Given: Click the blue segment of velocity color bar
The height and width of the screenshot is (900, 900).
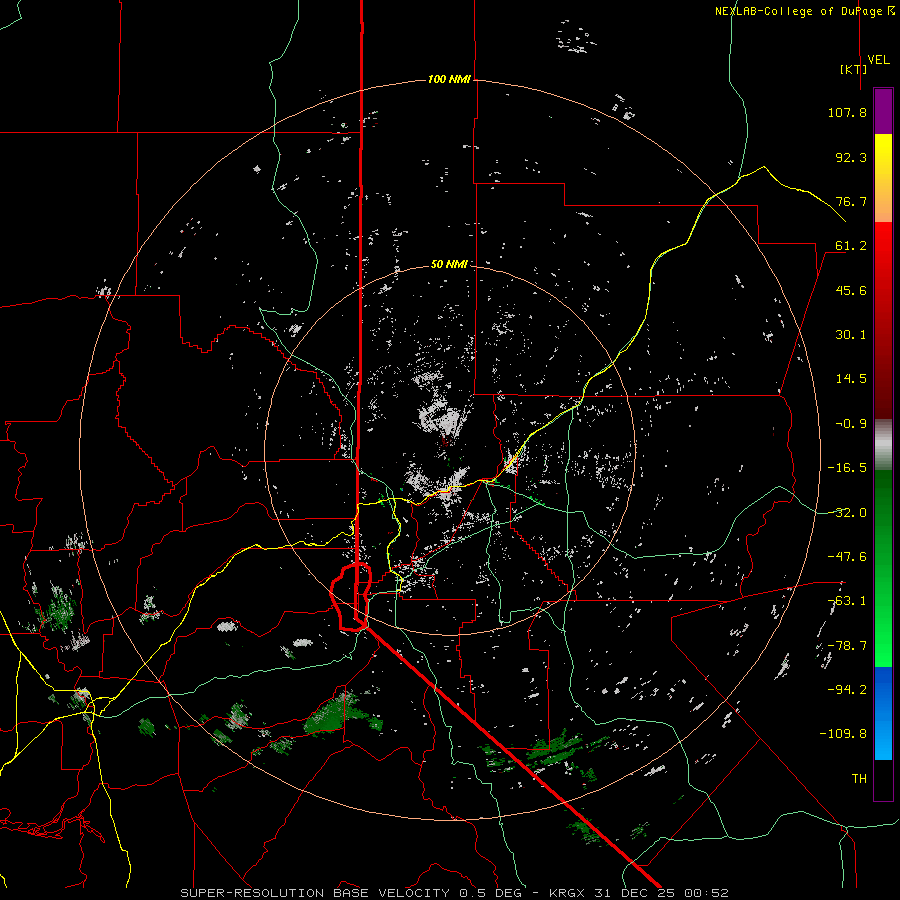Looking at the screenshot, I should (x=883, y=713).
